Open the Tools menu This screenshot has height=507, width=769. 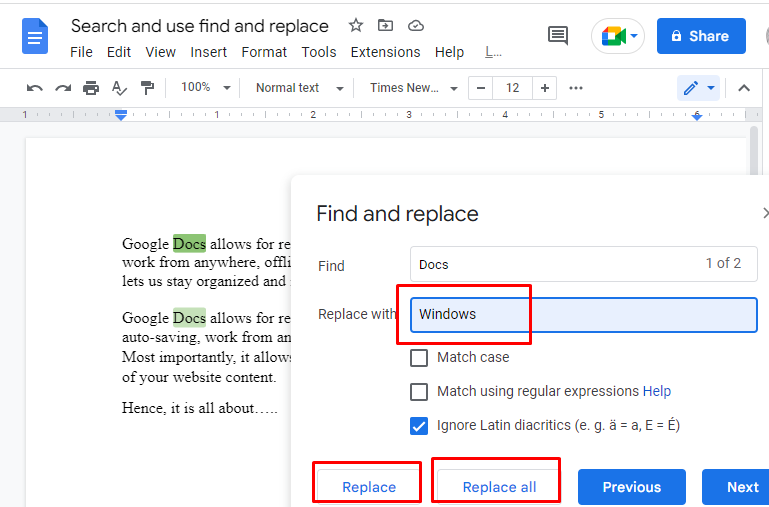(x=319, y=52)
